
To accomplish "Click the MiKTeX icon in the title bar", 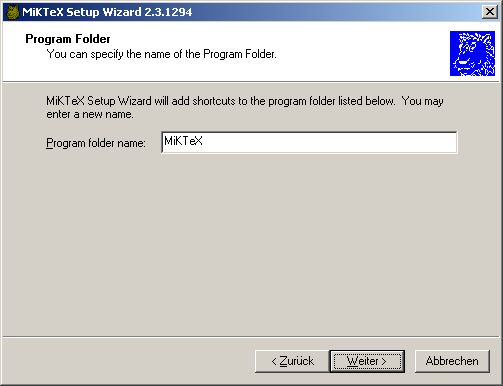I will coord(12,12).
